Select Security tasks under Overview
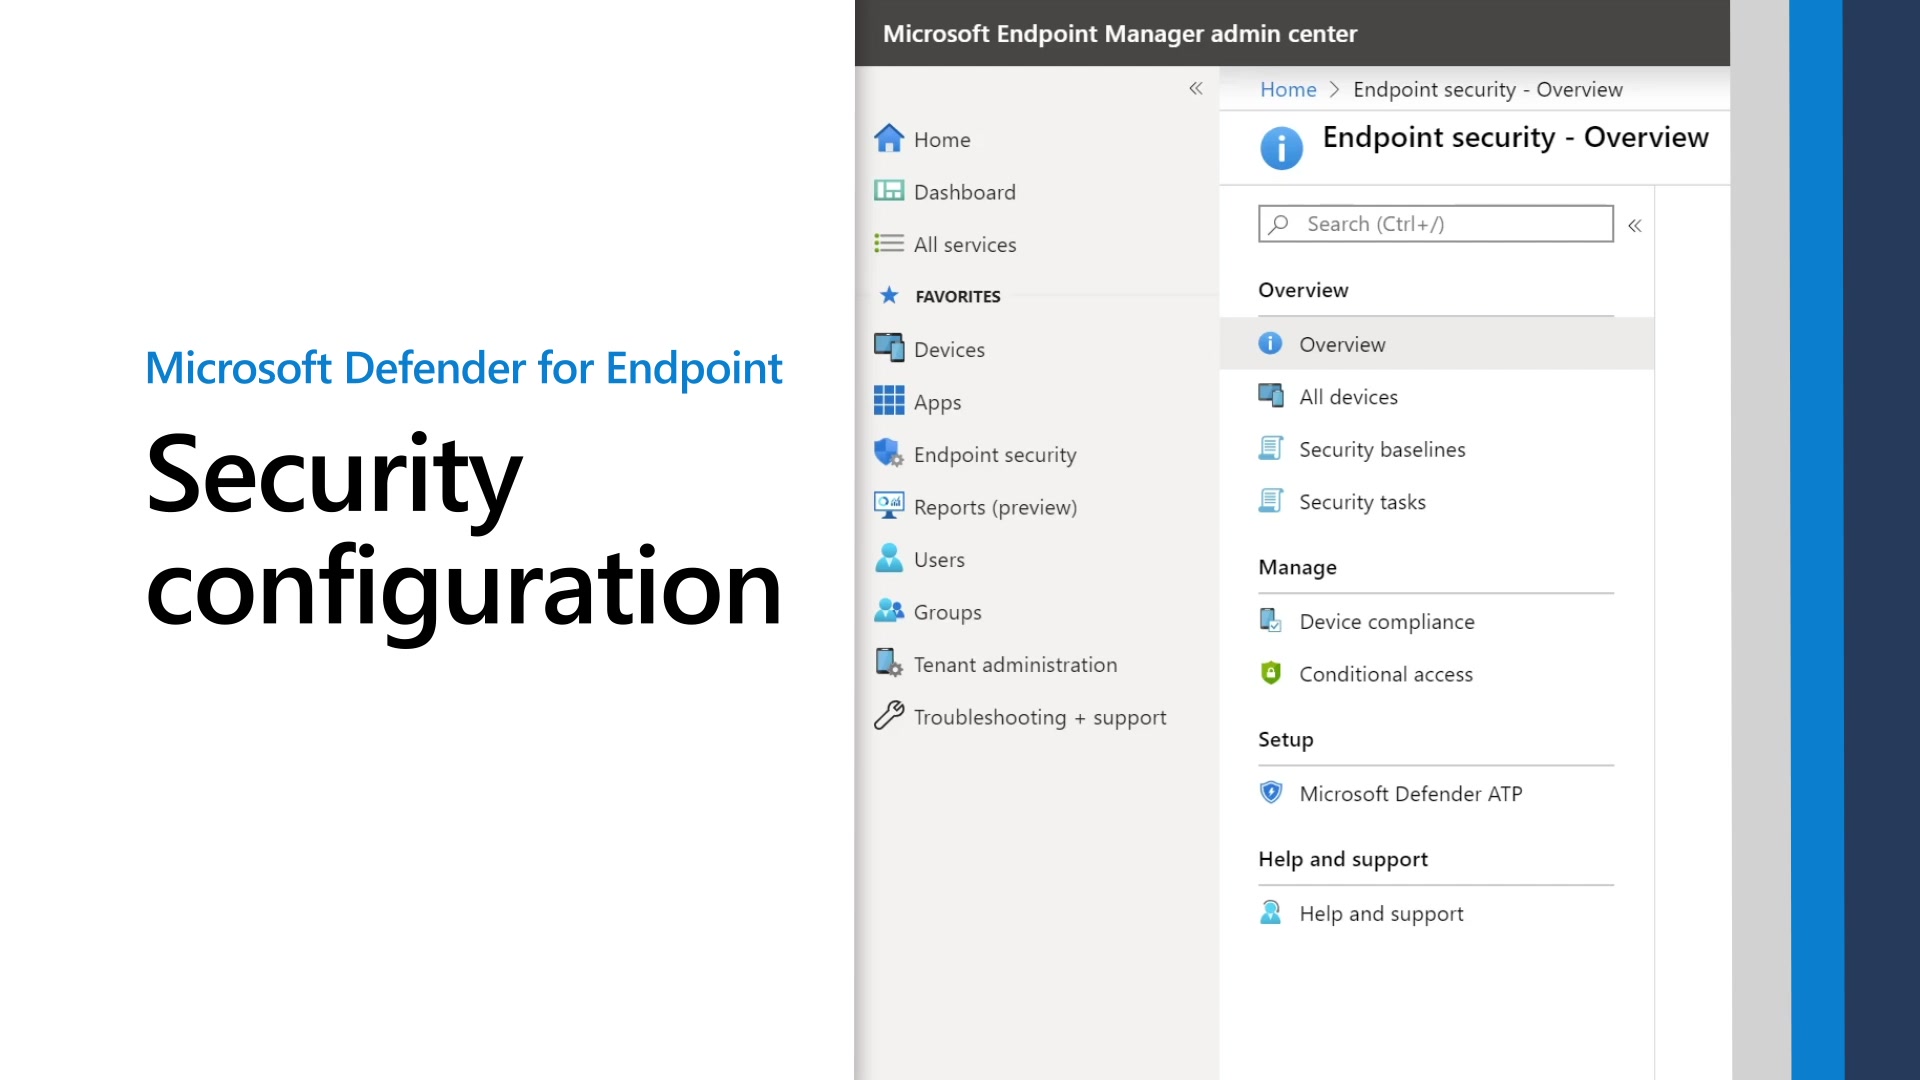The image size is (1920, 1080). tap(1362, 501)
